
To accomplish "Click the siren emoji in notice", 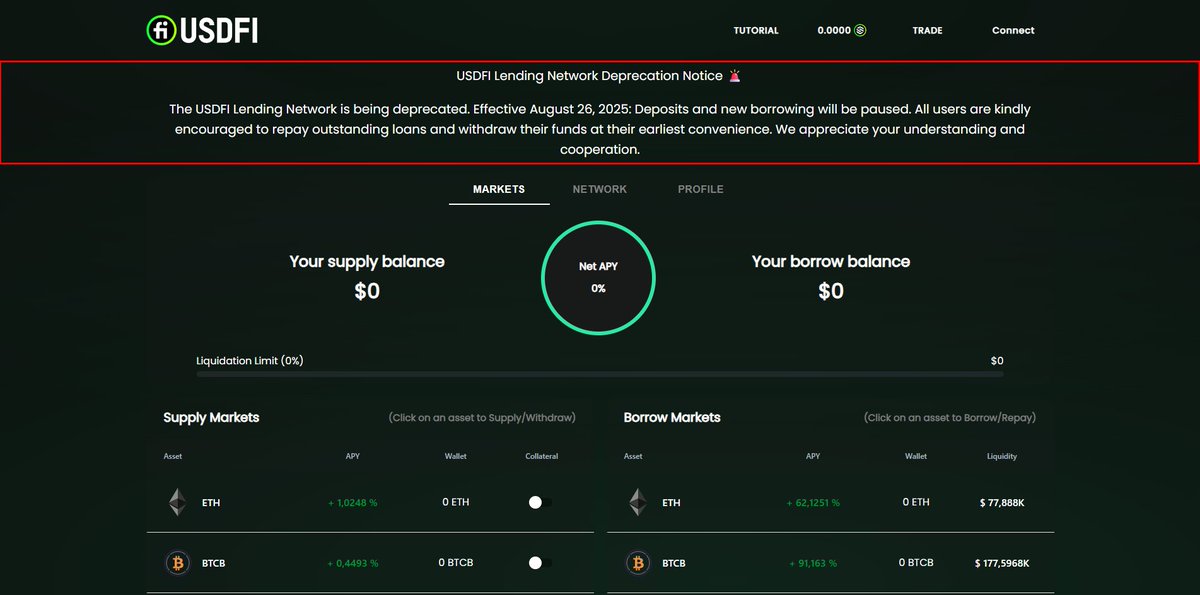I will (x=735, y=76).
